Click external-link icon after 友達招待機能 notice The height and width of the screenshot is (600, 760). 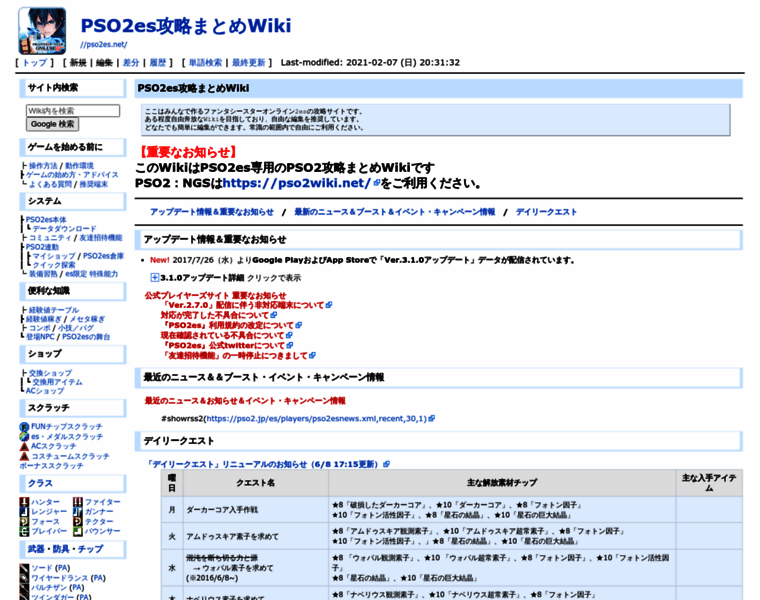[312, 356]
